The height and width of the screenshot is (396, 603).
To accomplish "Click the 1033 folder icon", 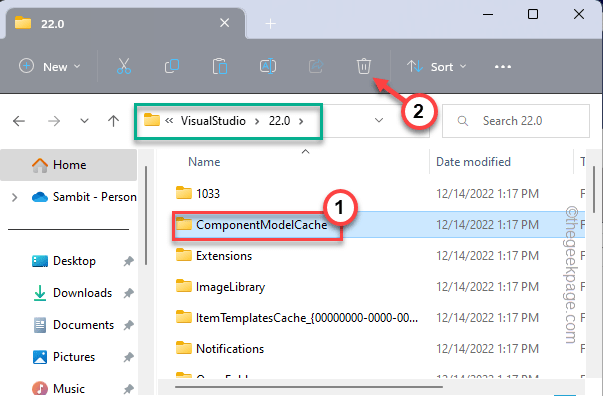I will (184, 193).
